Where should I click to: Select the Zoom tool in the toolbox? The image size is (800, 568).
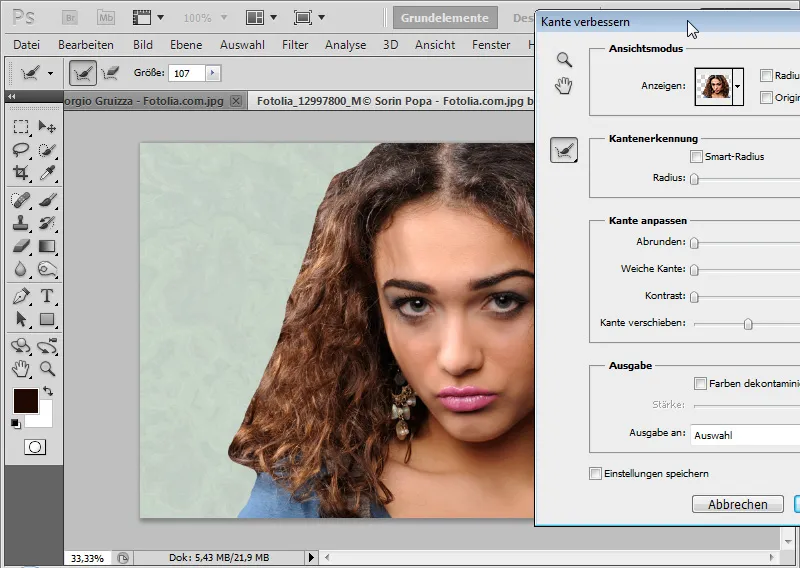(47, 368)
